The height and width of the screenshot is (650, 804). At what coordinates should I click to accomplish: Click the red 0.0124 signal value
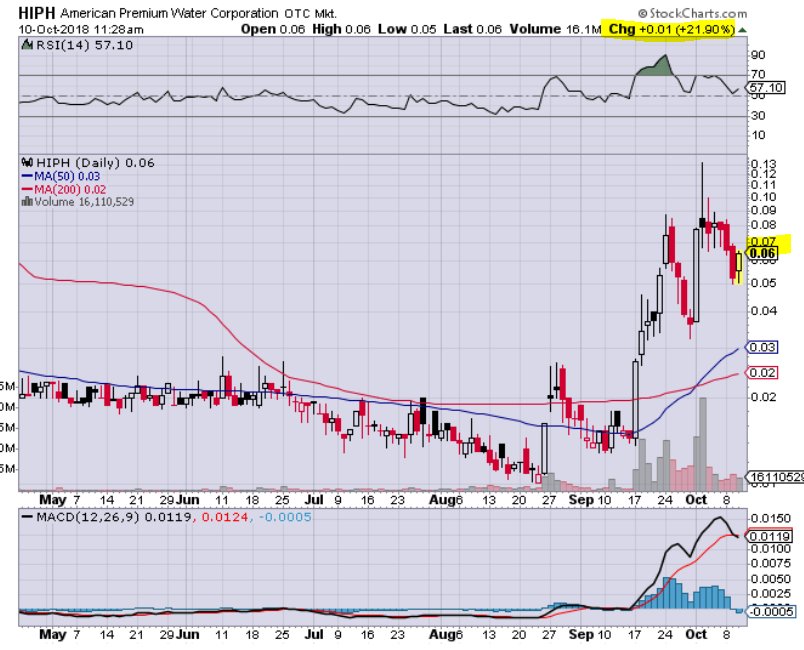pyautogui.click(x=225, y=517)
